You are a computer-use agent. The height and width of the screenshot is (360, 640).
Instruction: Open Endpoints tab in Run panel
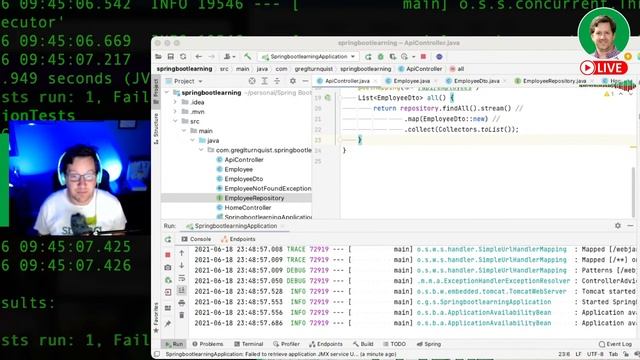coord(238,239)
